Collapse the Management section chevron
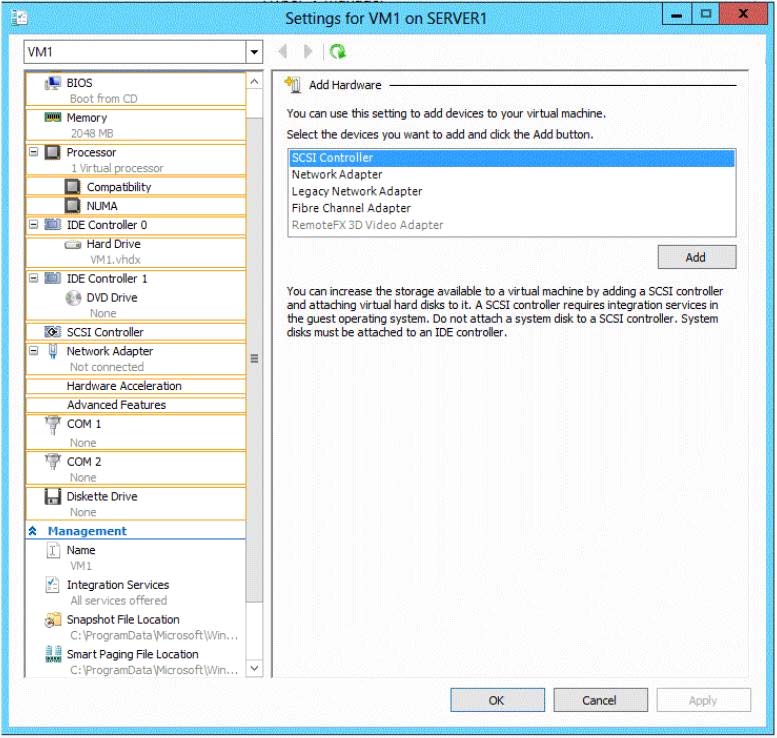 (x=33, y=531)
